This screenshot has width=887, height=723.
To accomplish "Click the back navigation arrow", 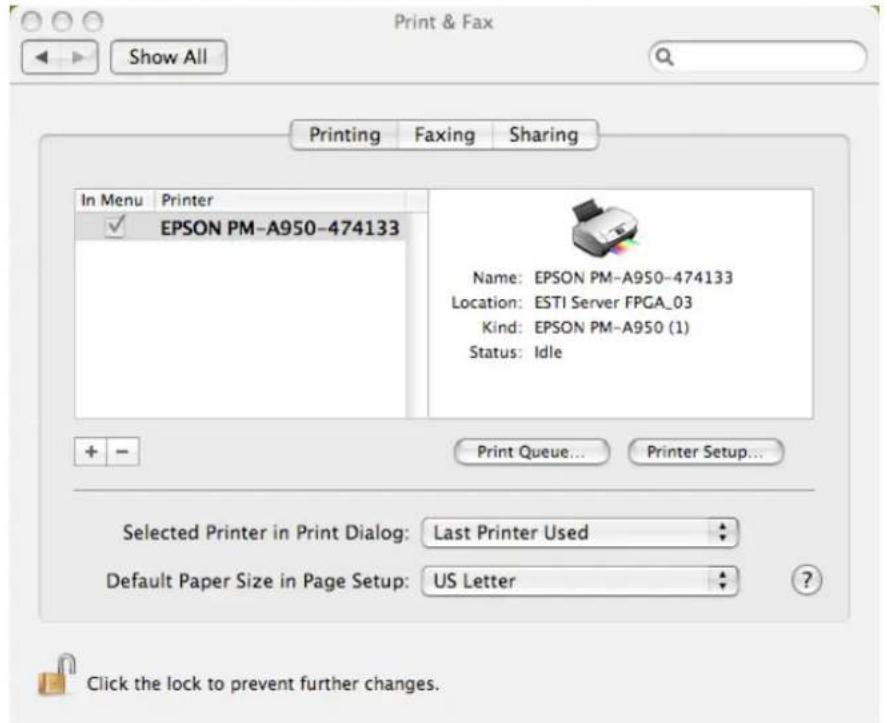I will pyautogui.click(x=41, y=57).
